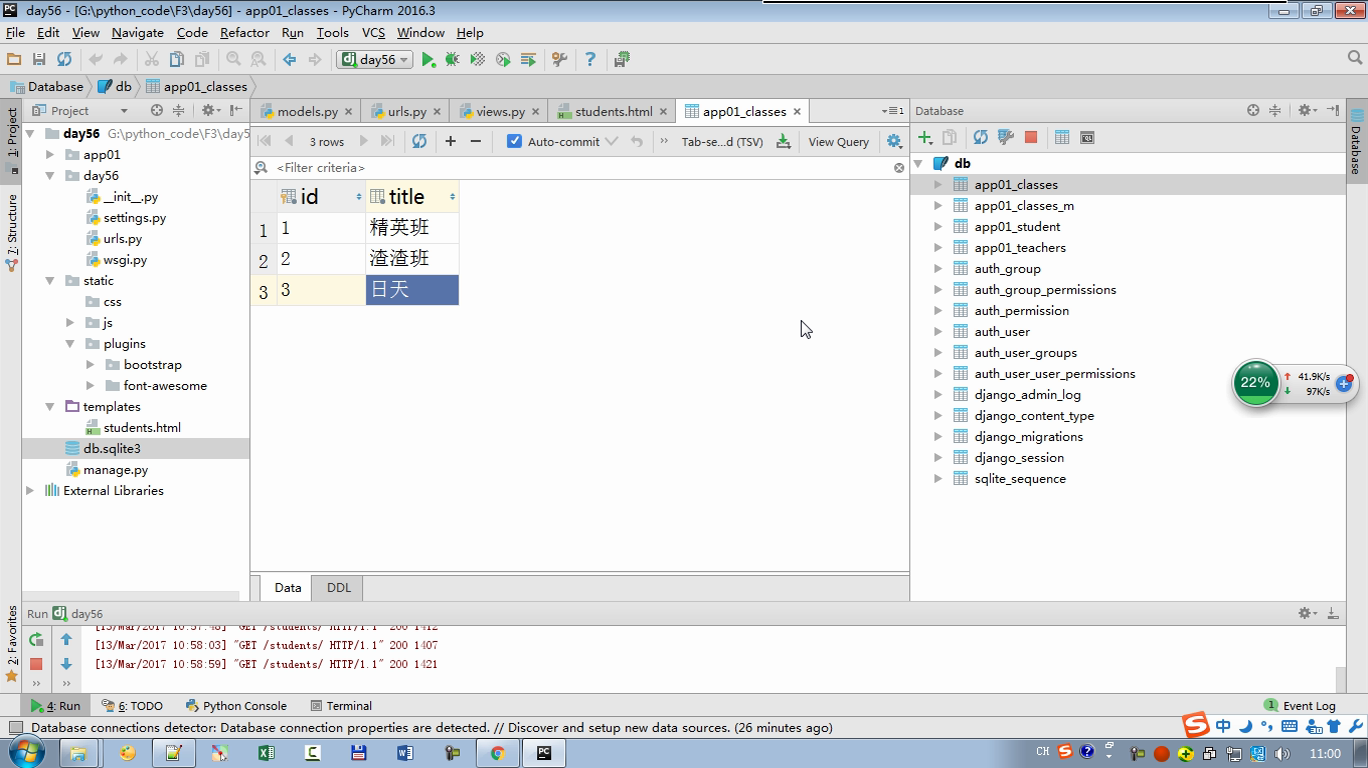Toggle the Auto-commit checkbox

515,141
